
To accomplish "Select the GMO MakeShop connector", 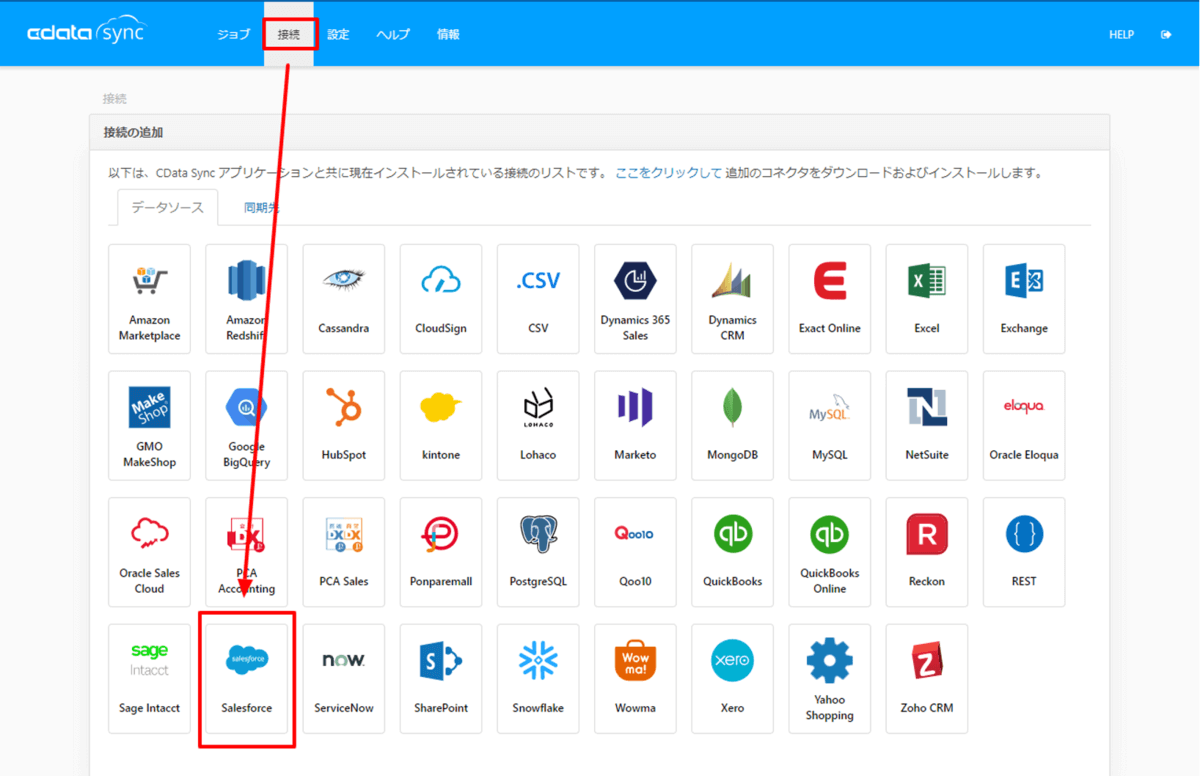I will 149,426.
